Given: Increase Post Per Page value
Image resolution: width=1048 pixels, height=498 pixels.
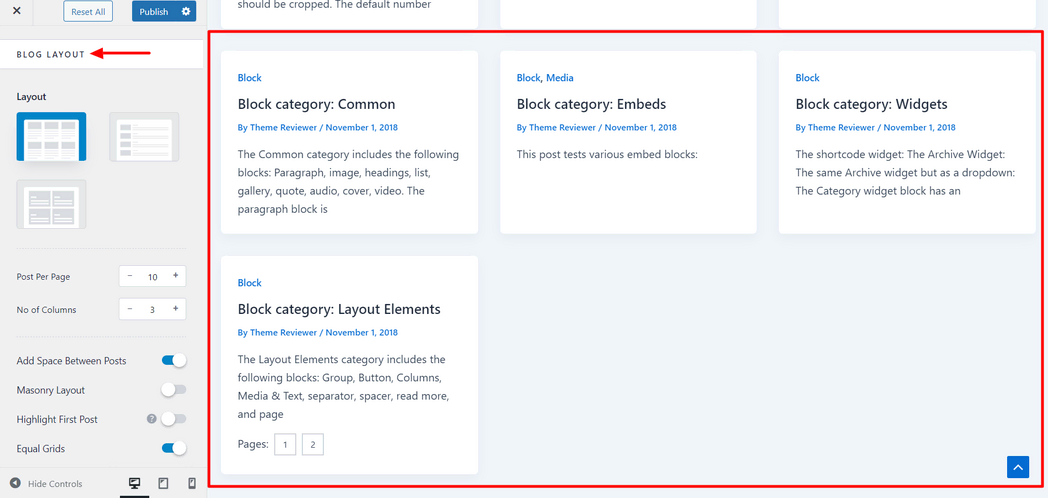Looking at the screenshot, I should click(x=176, y=276).
